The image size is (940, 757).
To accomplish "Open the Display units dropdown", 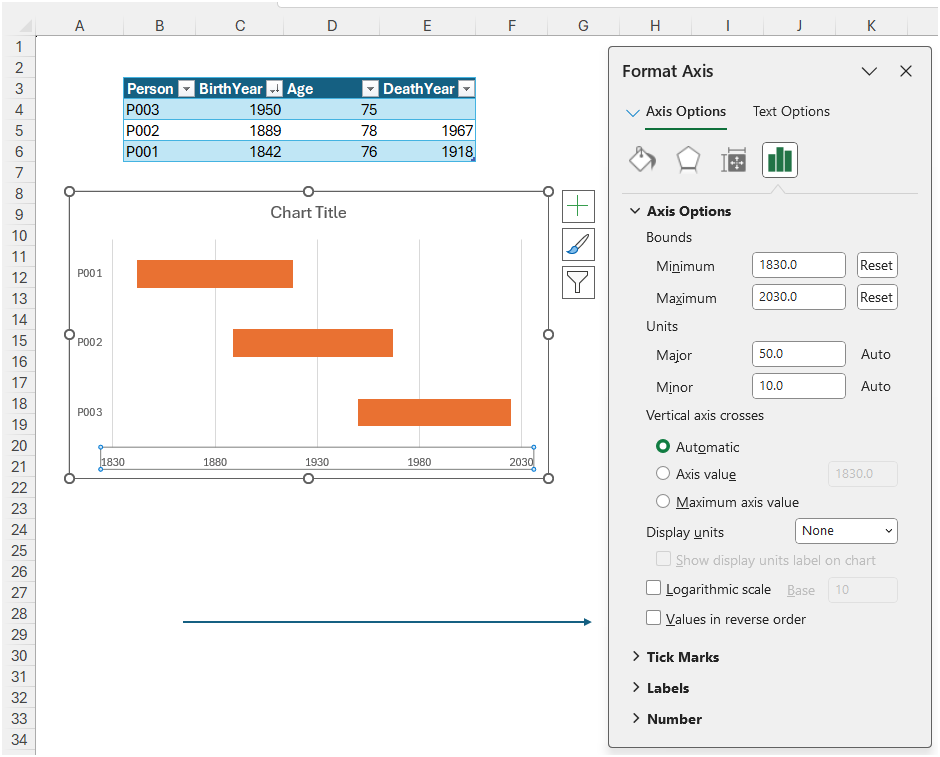I will (x=846, y=531).
